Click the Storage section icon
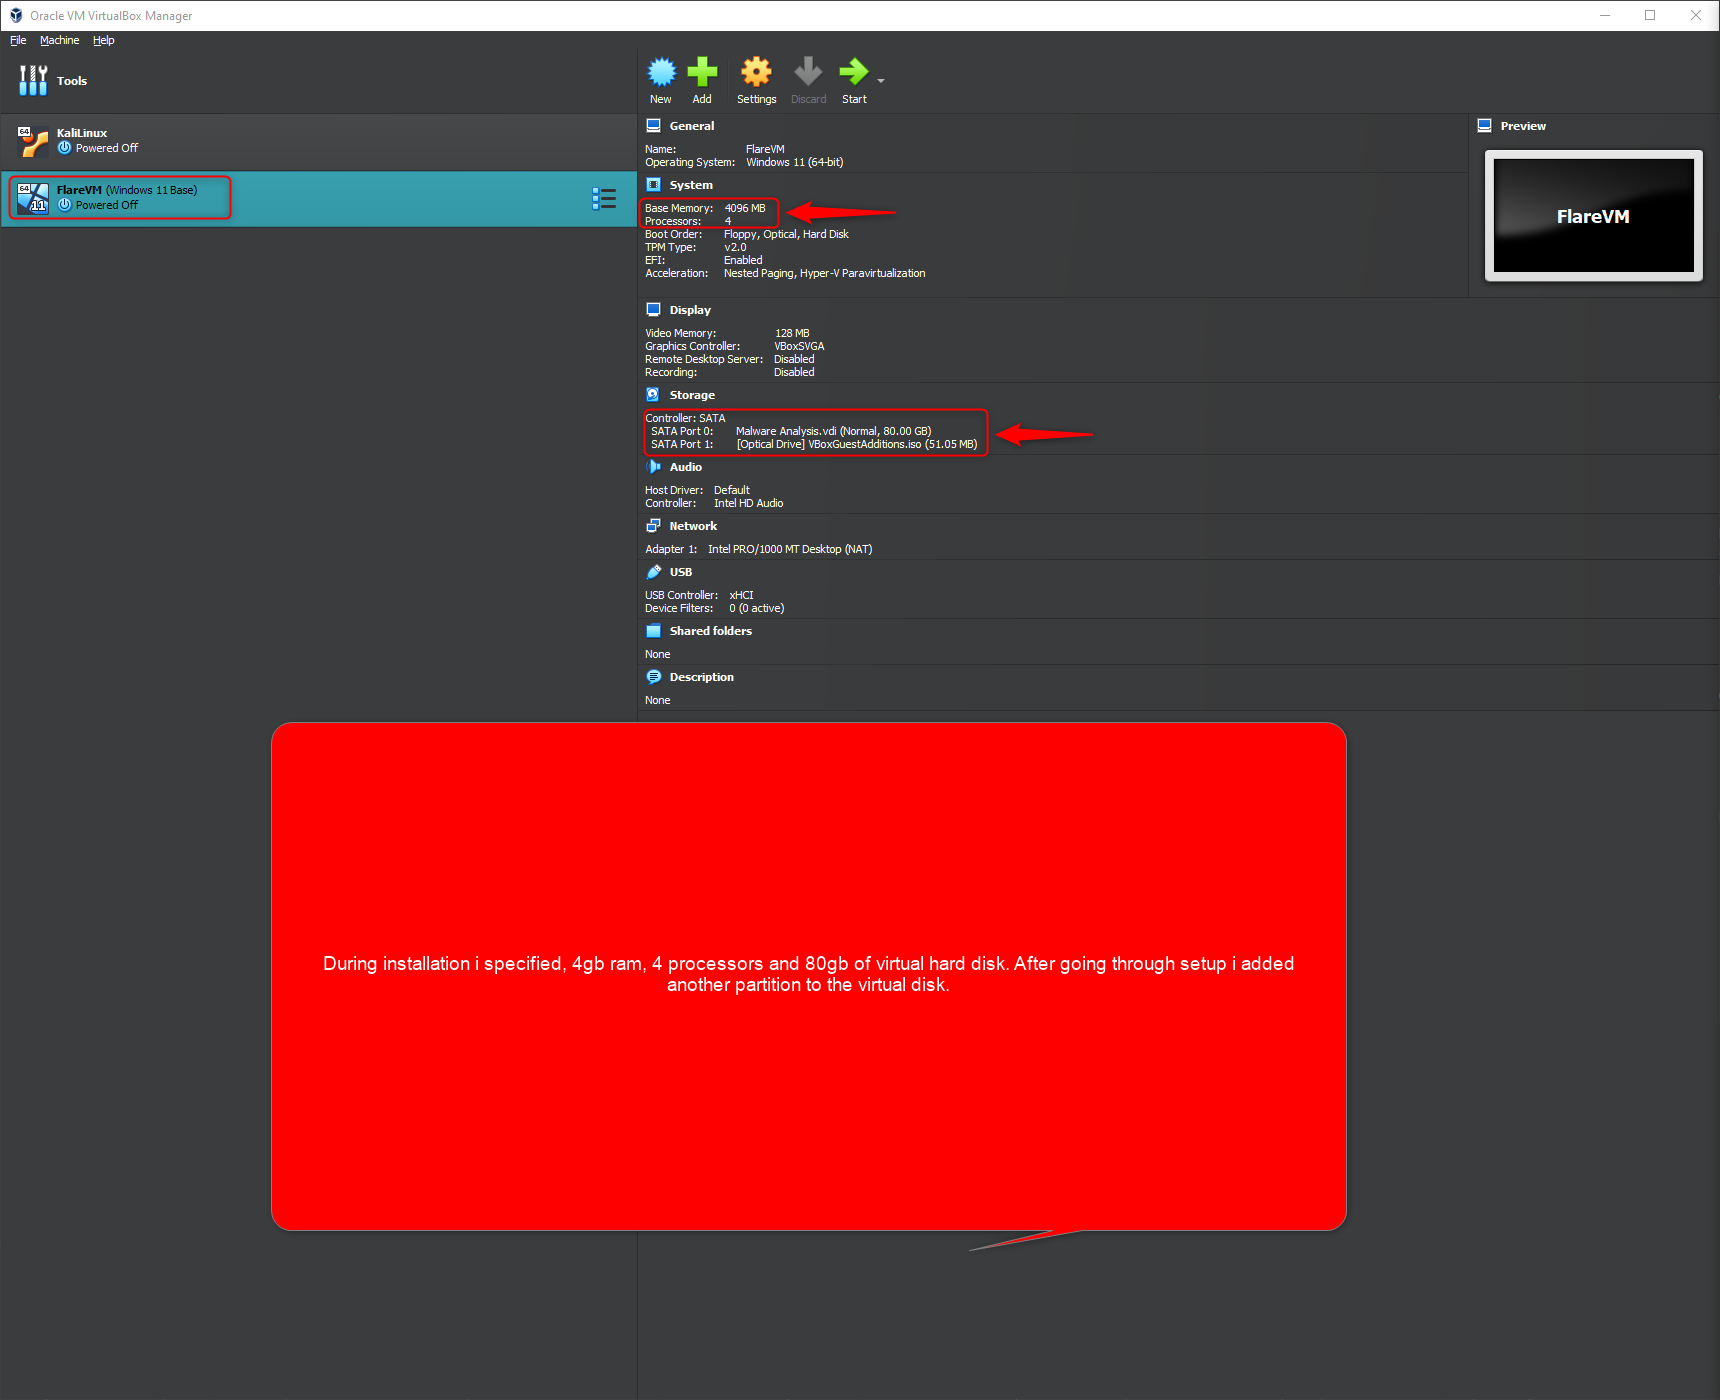 click(654, 394)
